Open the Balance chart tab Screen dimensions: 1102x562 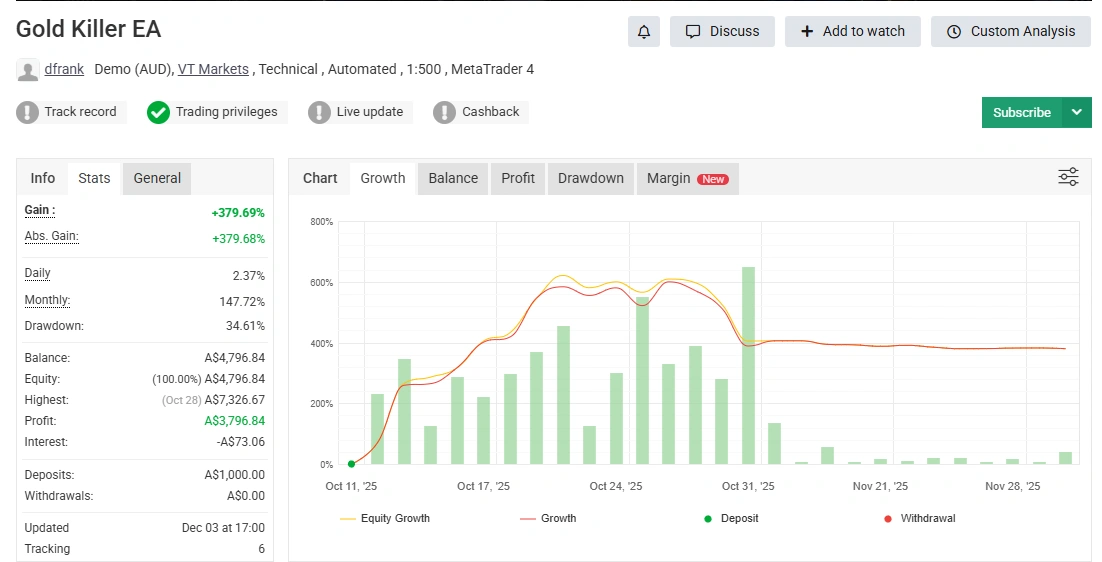pos(453,178)
